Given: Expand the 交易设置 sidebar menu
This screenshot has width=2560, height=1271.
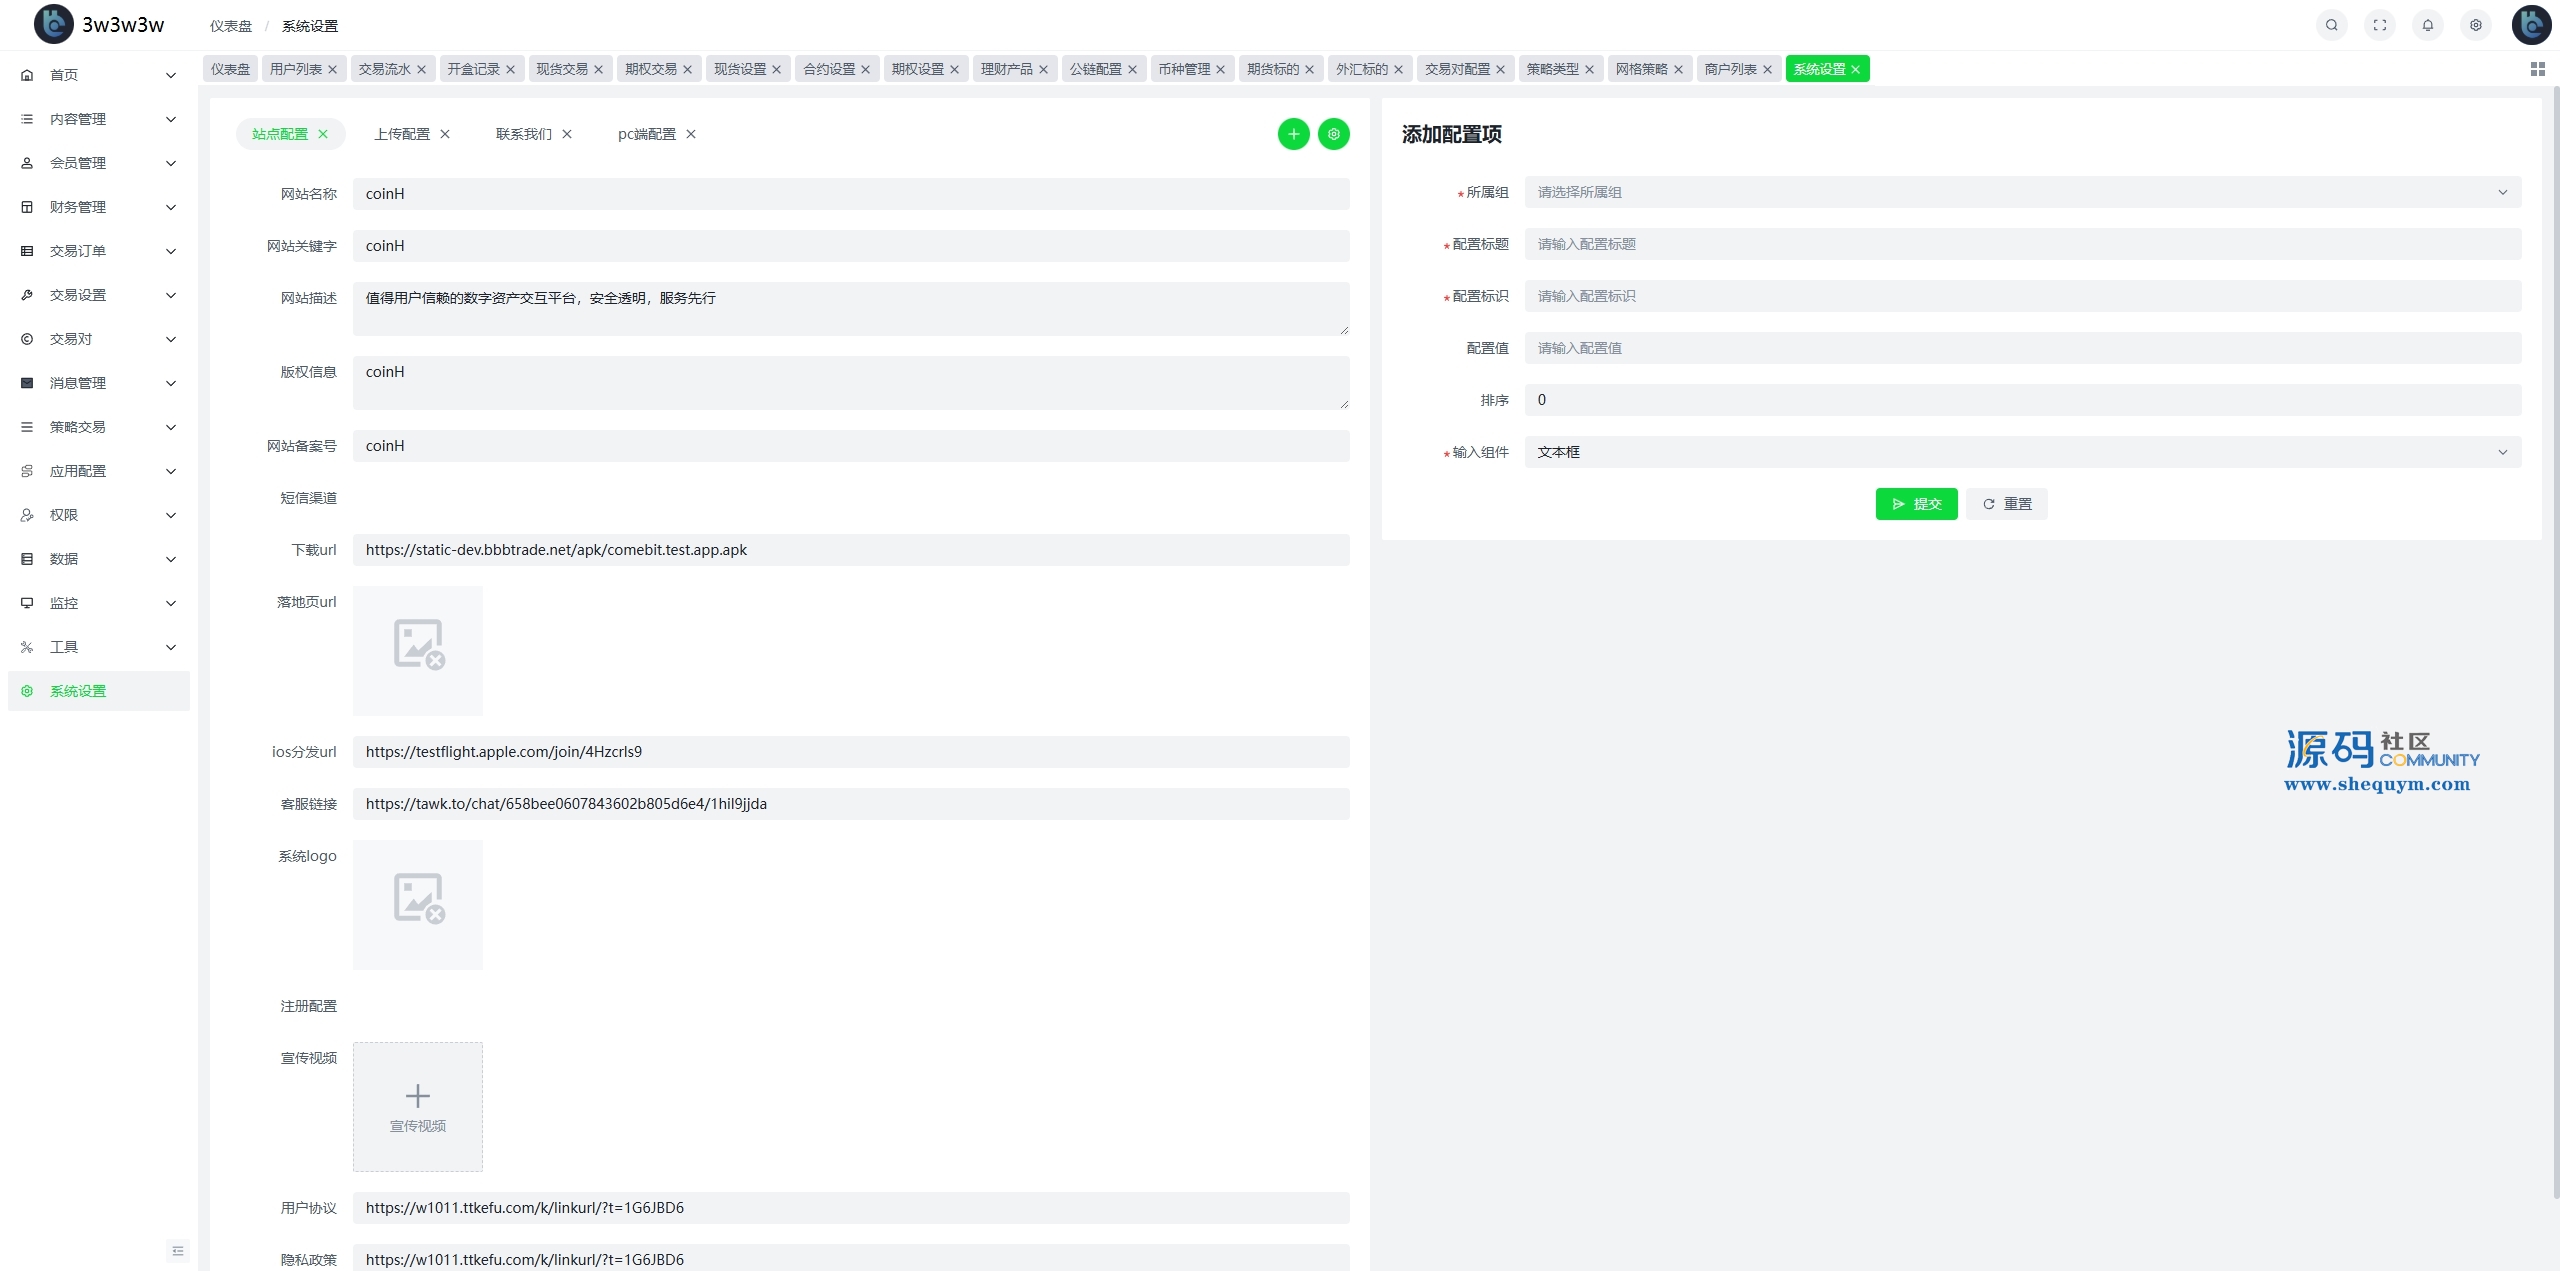Looking at the screenshot, I should pos(98,295).
